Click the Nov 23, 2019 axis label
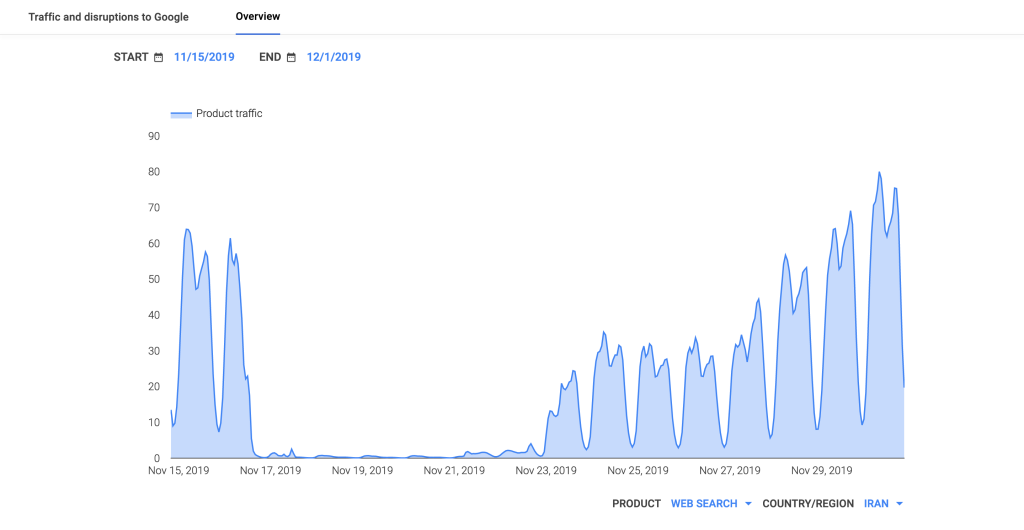This screenshot has height=530, width=1024. coord(546,470)
